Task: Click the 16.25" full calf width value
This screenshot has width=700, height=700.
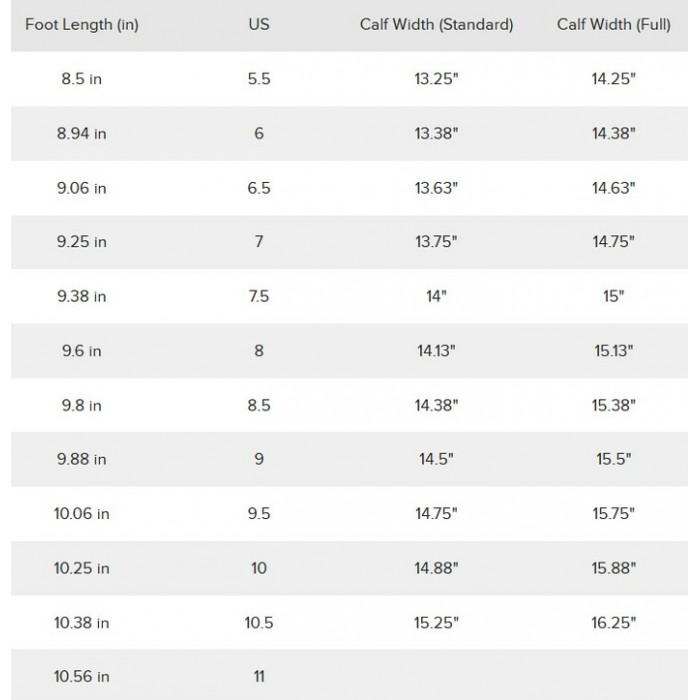Action: (613, 623)
